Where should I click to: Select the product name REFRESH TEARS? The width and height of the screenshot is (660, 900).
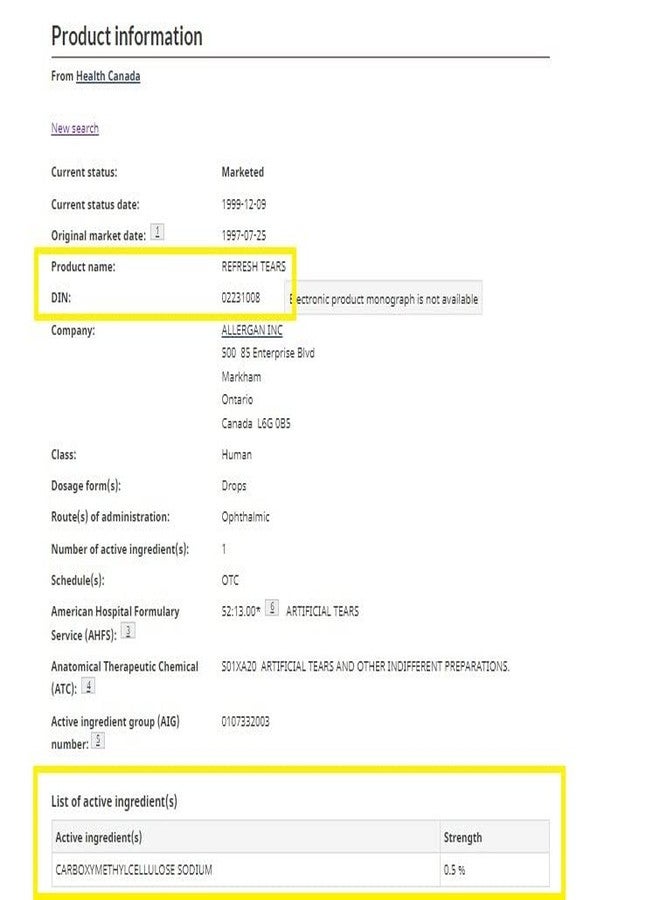pos(254,266)
